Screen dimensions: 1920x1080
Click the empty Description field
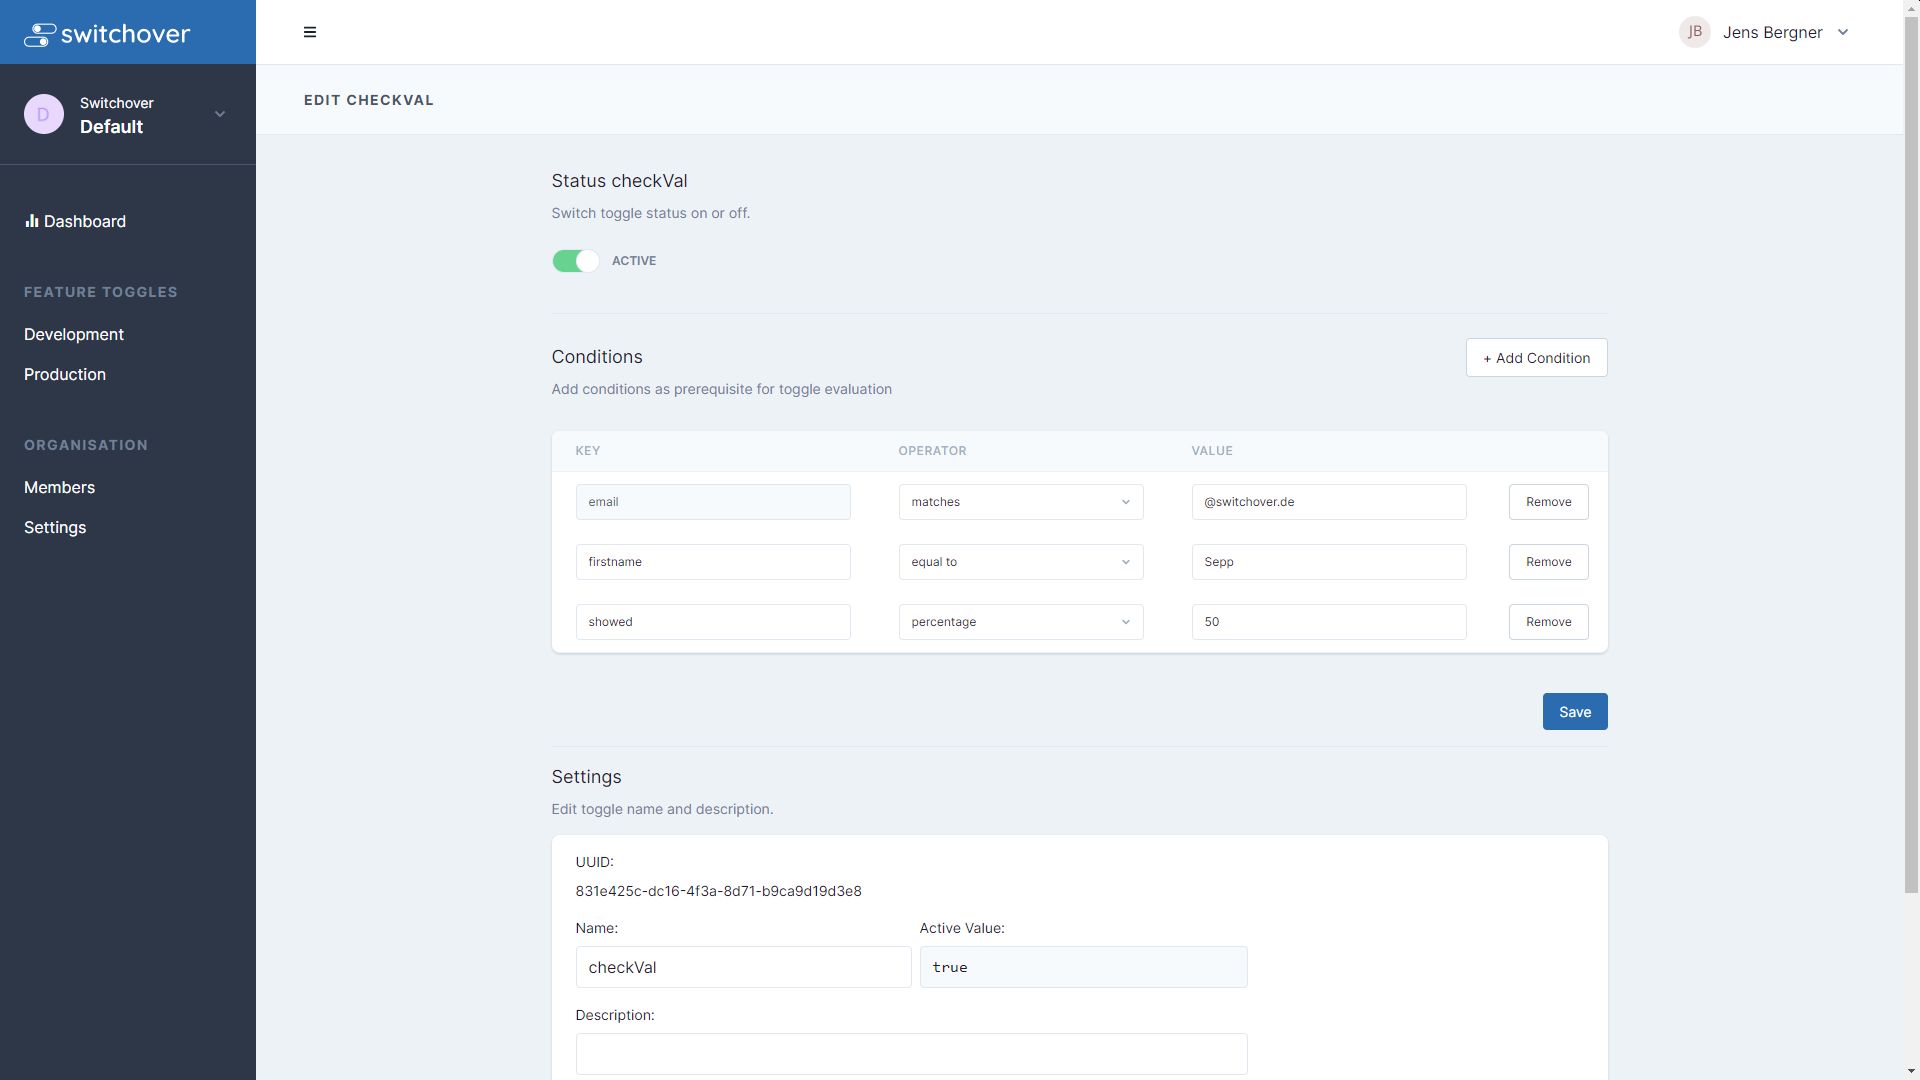point(911,1054)
